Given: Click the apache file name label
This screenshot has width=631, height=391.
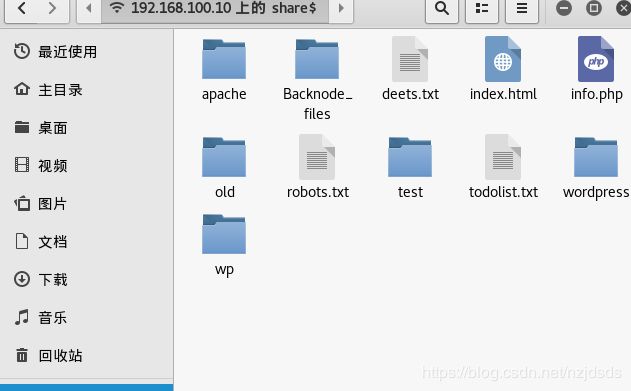Looking at the screenshot, I should coord(224,95).
